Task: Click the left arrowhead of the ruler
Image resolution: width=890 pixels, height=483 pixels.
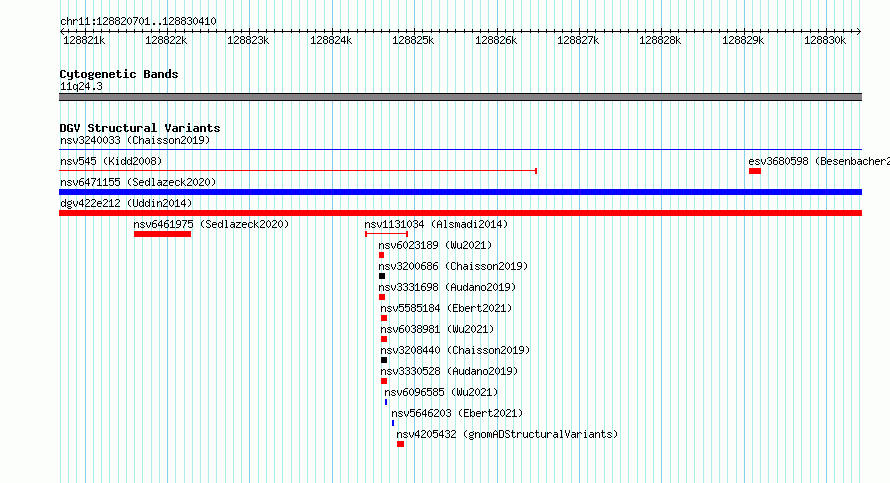Action: (x=62, y=32)
